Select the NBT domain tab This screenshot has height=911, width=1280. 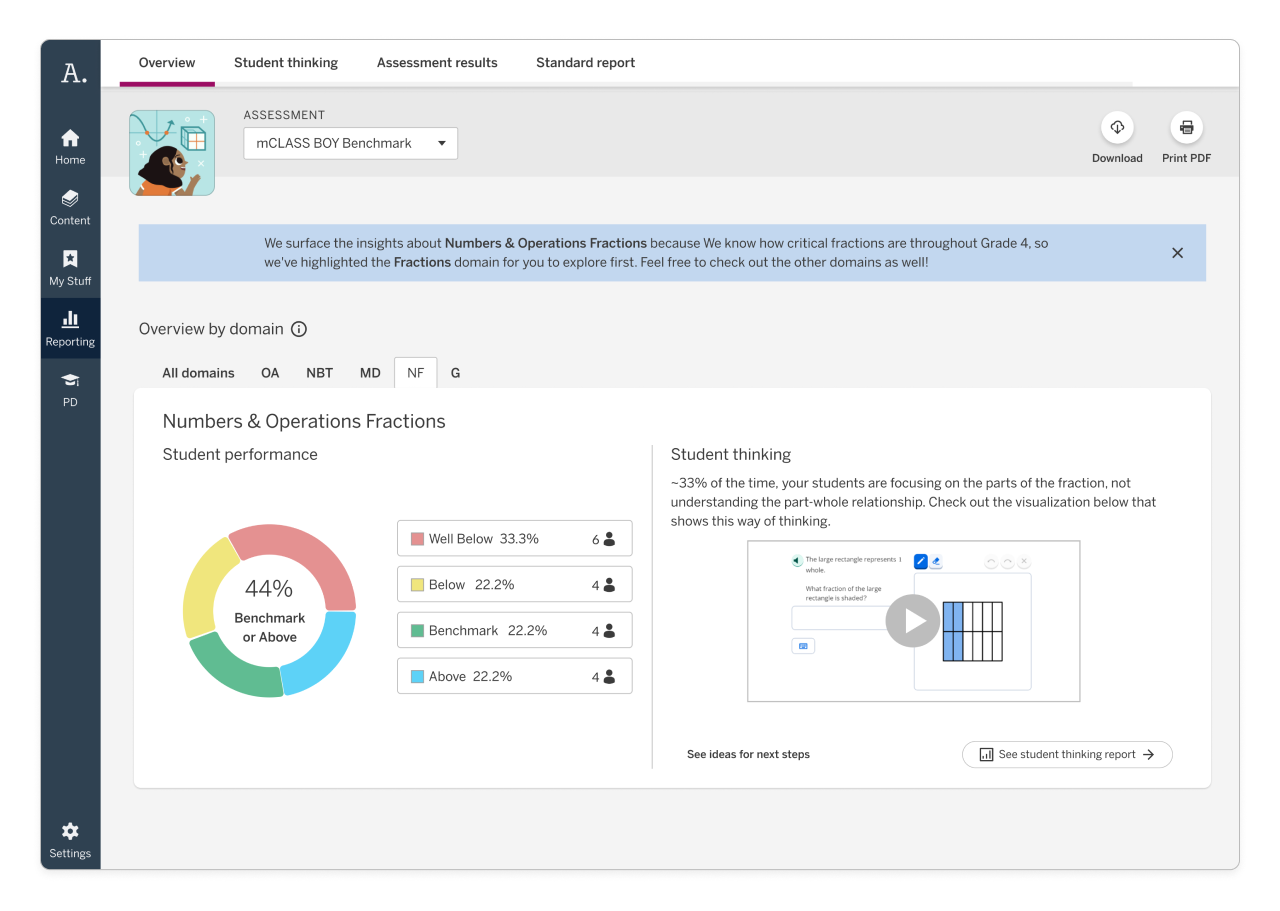pyautogui.click(x=319, y=373)
